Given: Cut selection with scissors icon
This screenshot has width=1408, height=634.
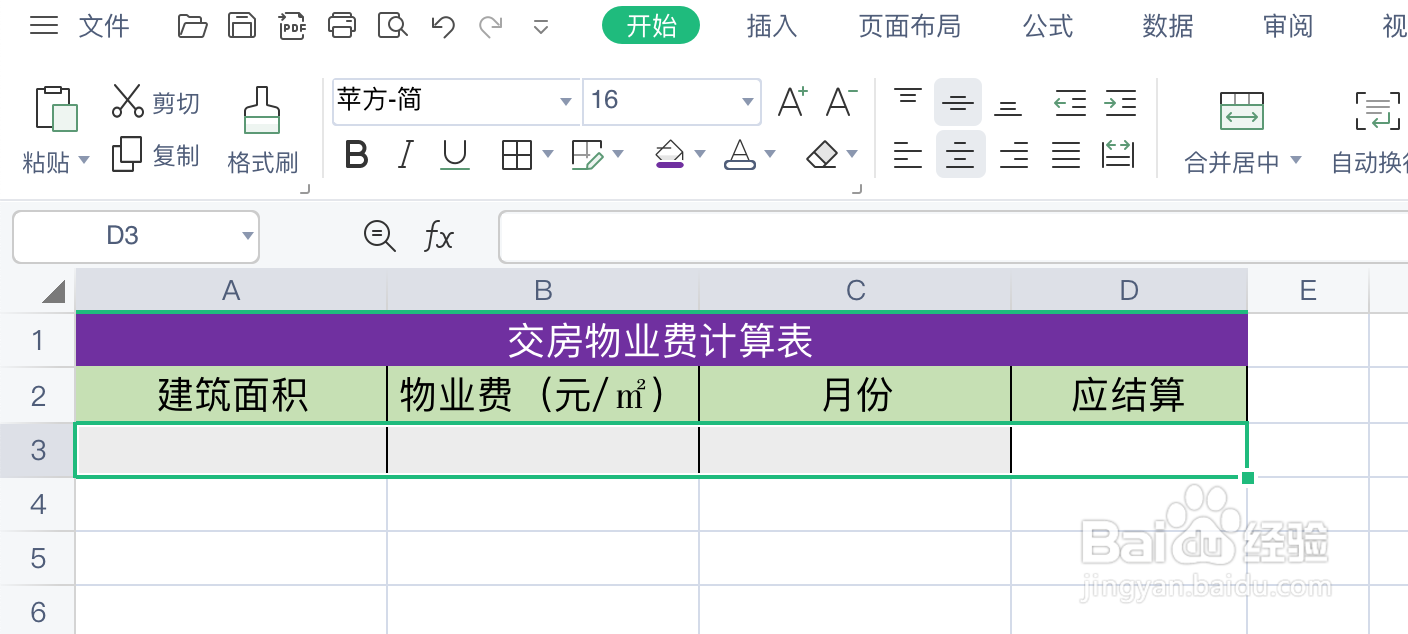Looking at the screenshot, I should (128, 102).
